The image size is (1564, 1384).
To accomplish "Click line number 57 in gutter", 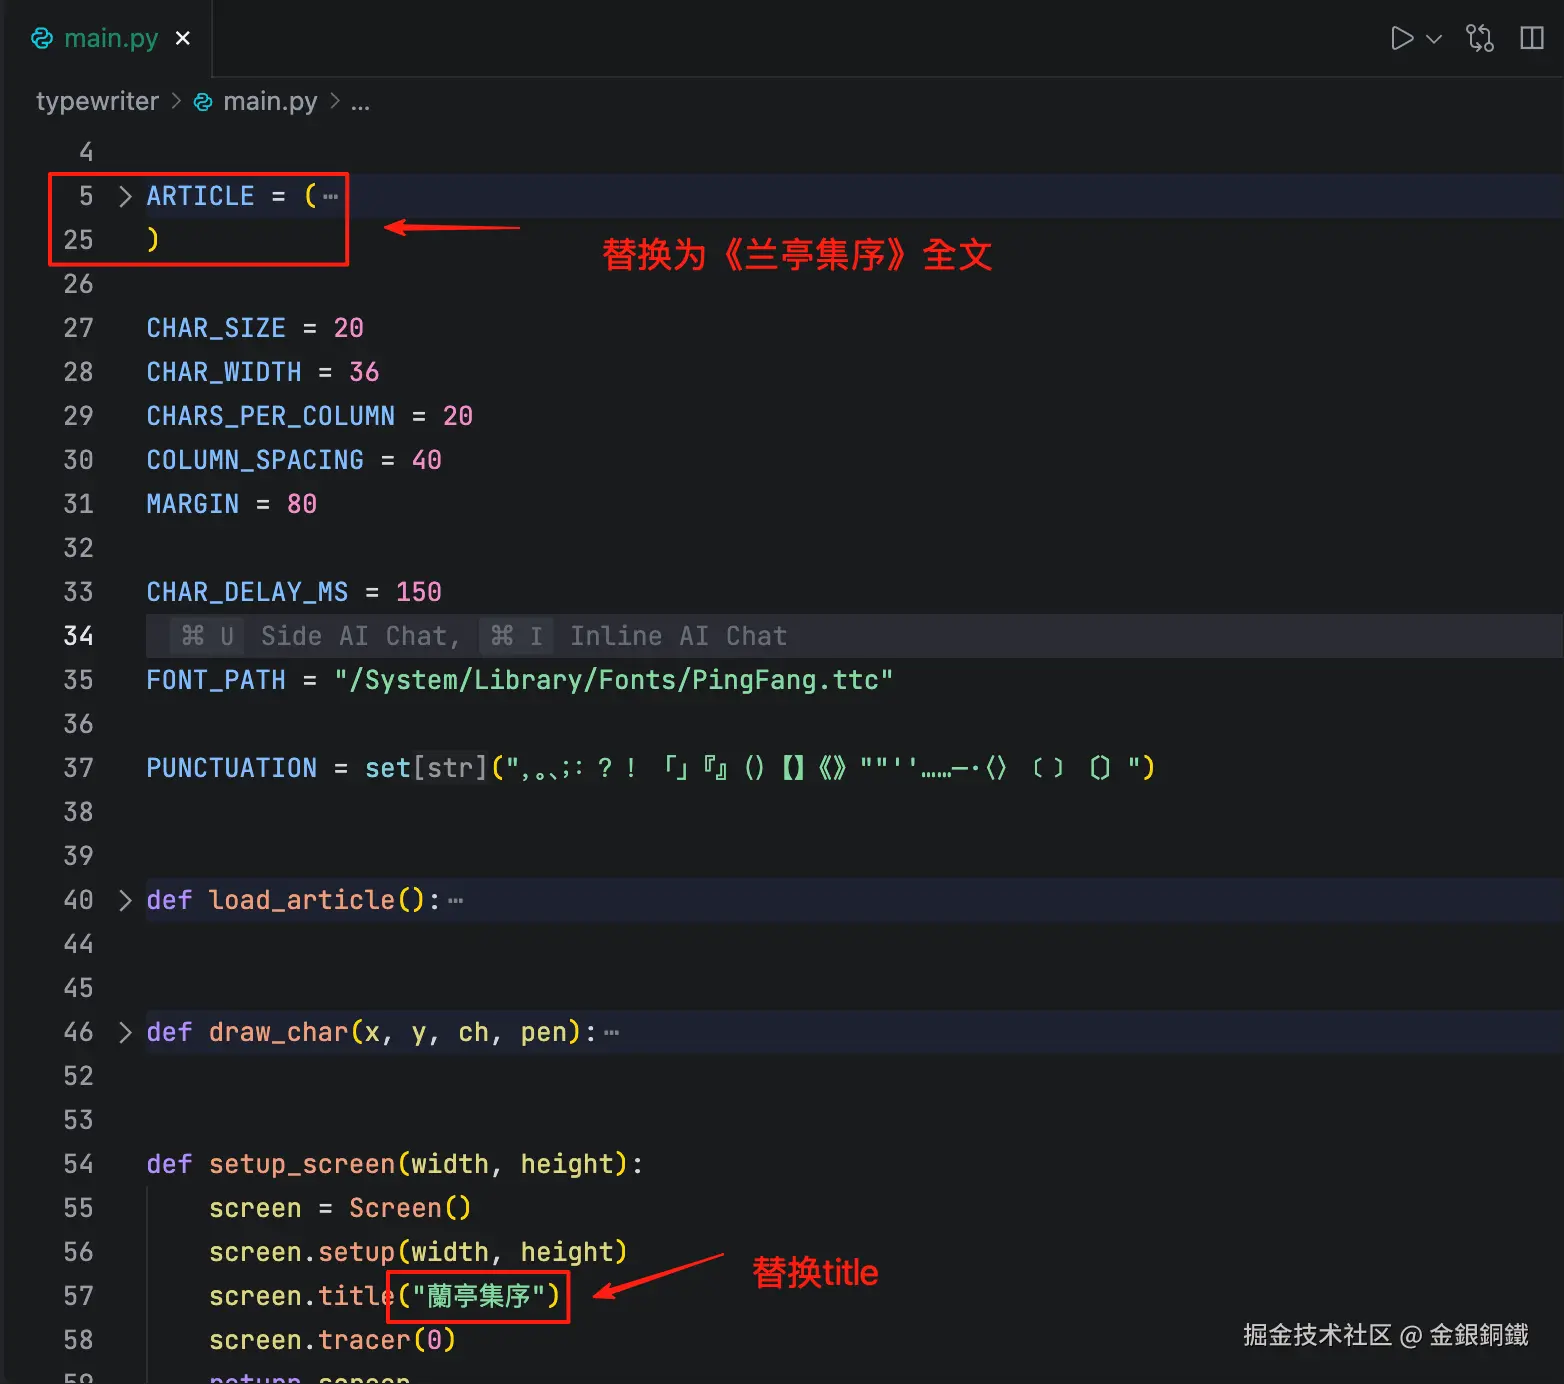I will click(x=78, y=1296).
